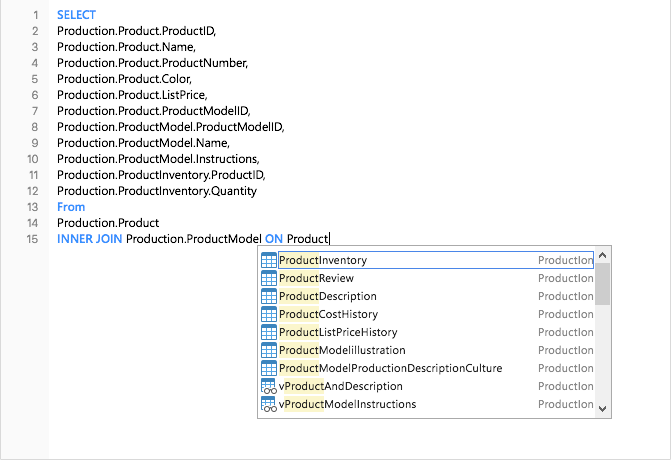Click the From keyword on line 13

pyautogui.click(x=71, y=207)
